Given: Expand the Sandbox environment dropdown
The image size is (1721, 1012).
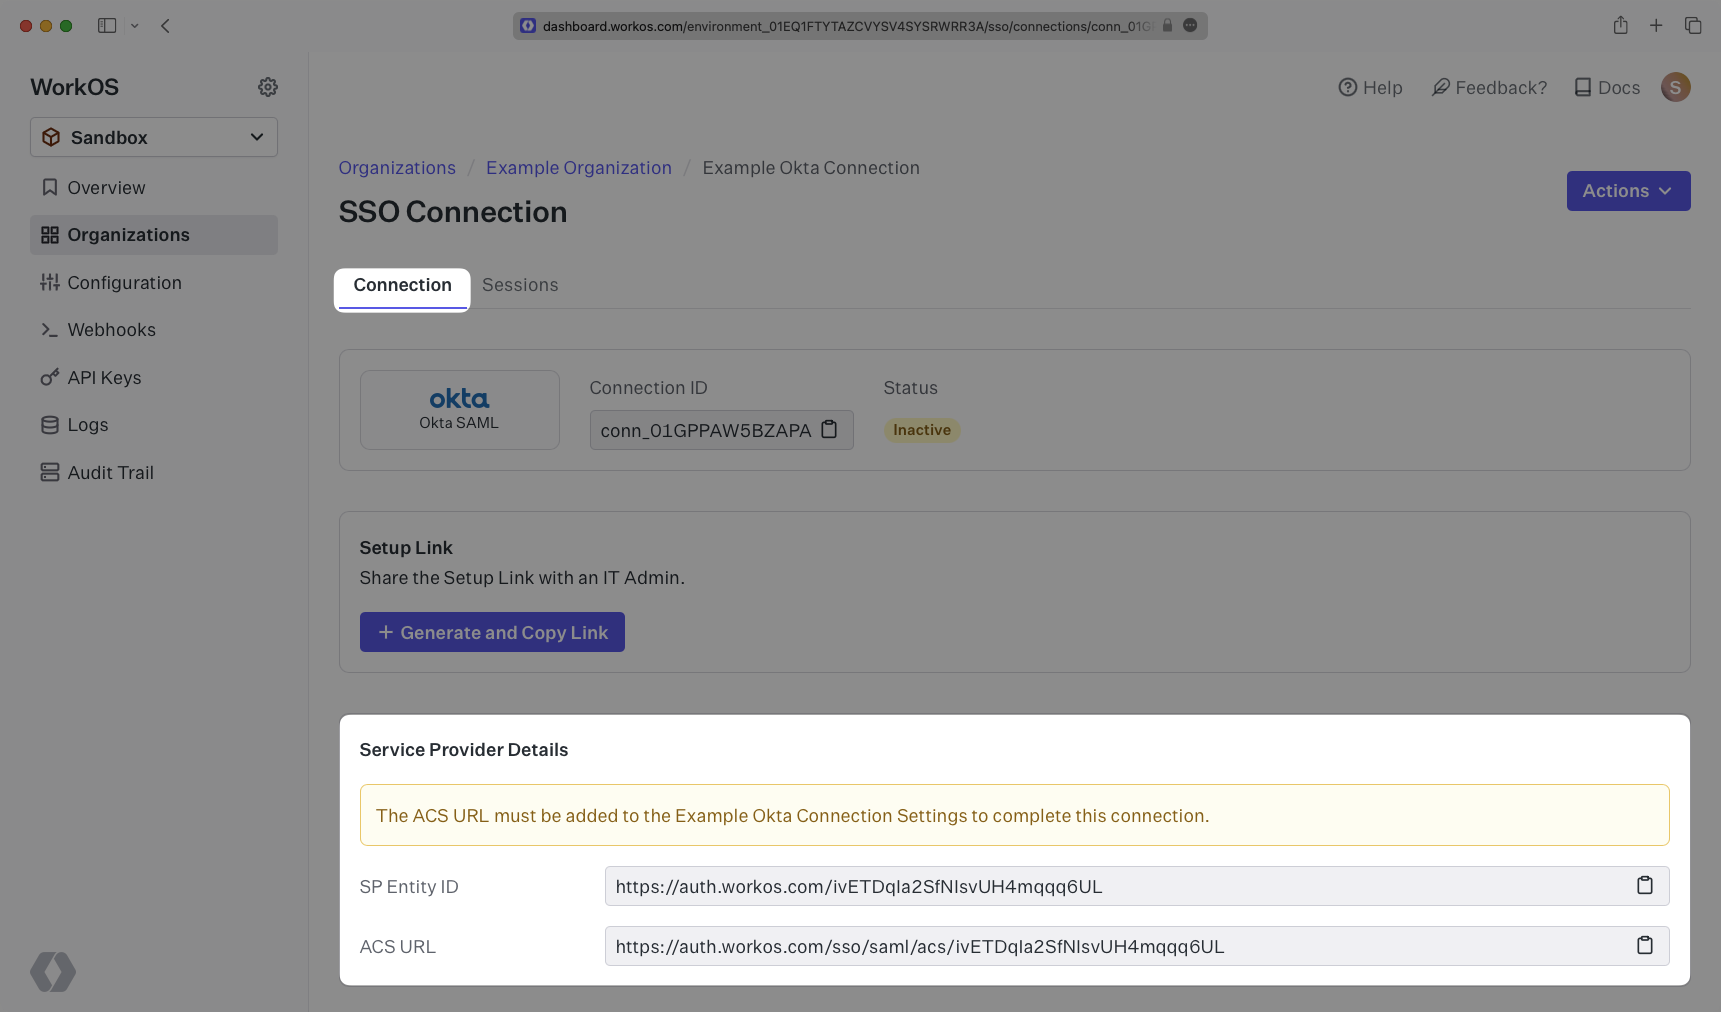Looking at the screenshot, I should coord(154,137).
